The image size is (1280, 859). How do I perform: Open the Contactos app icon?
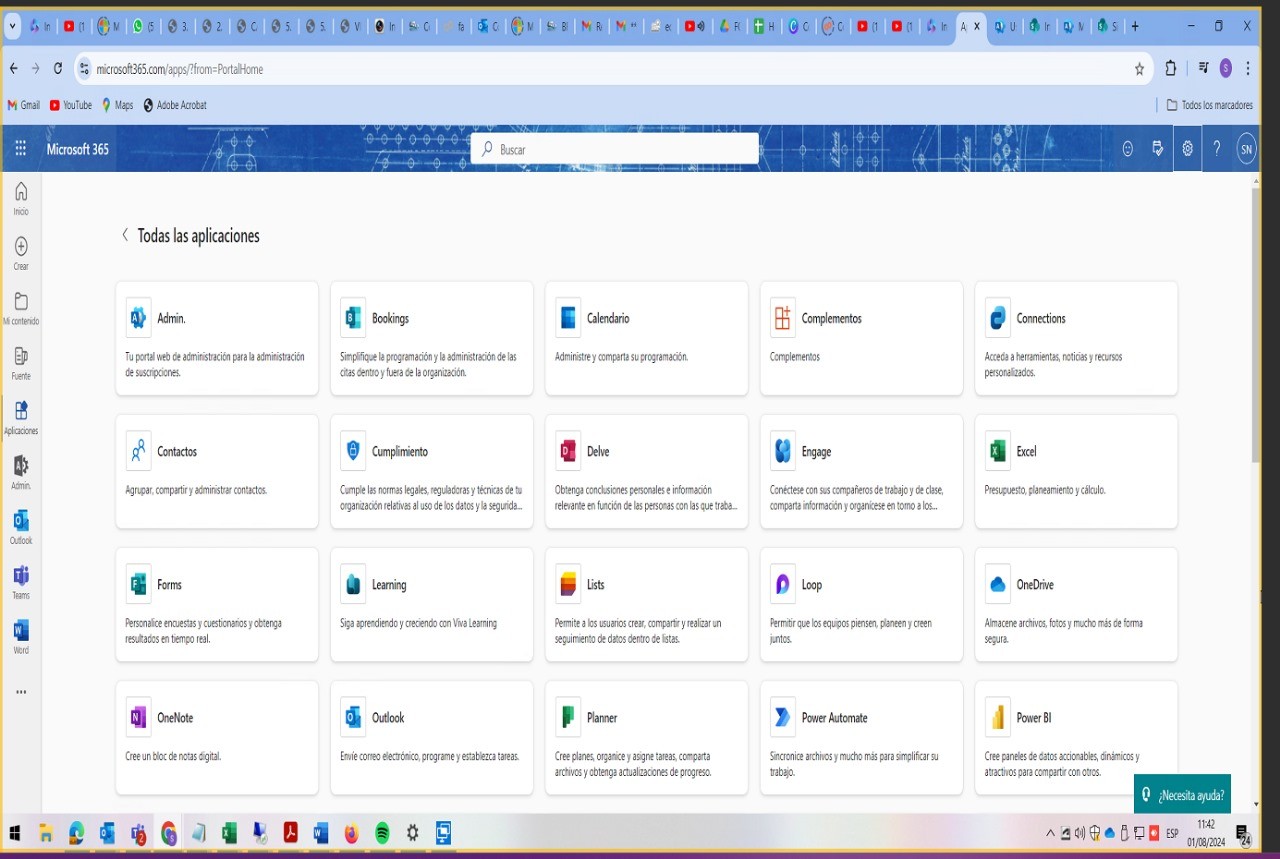coord(138,451)
